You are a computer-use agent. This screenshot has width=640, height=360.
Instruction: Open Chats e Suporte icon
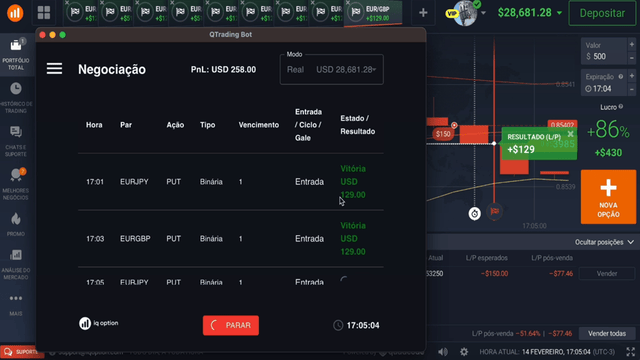[16, 132]
